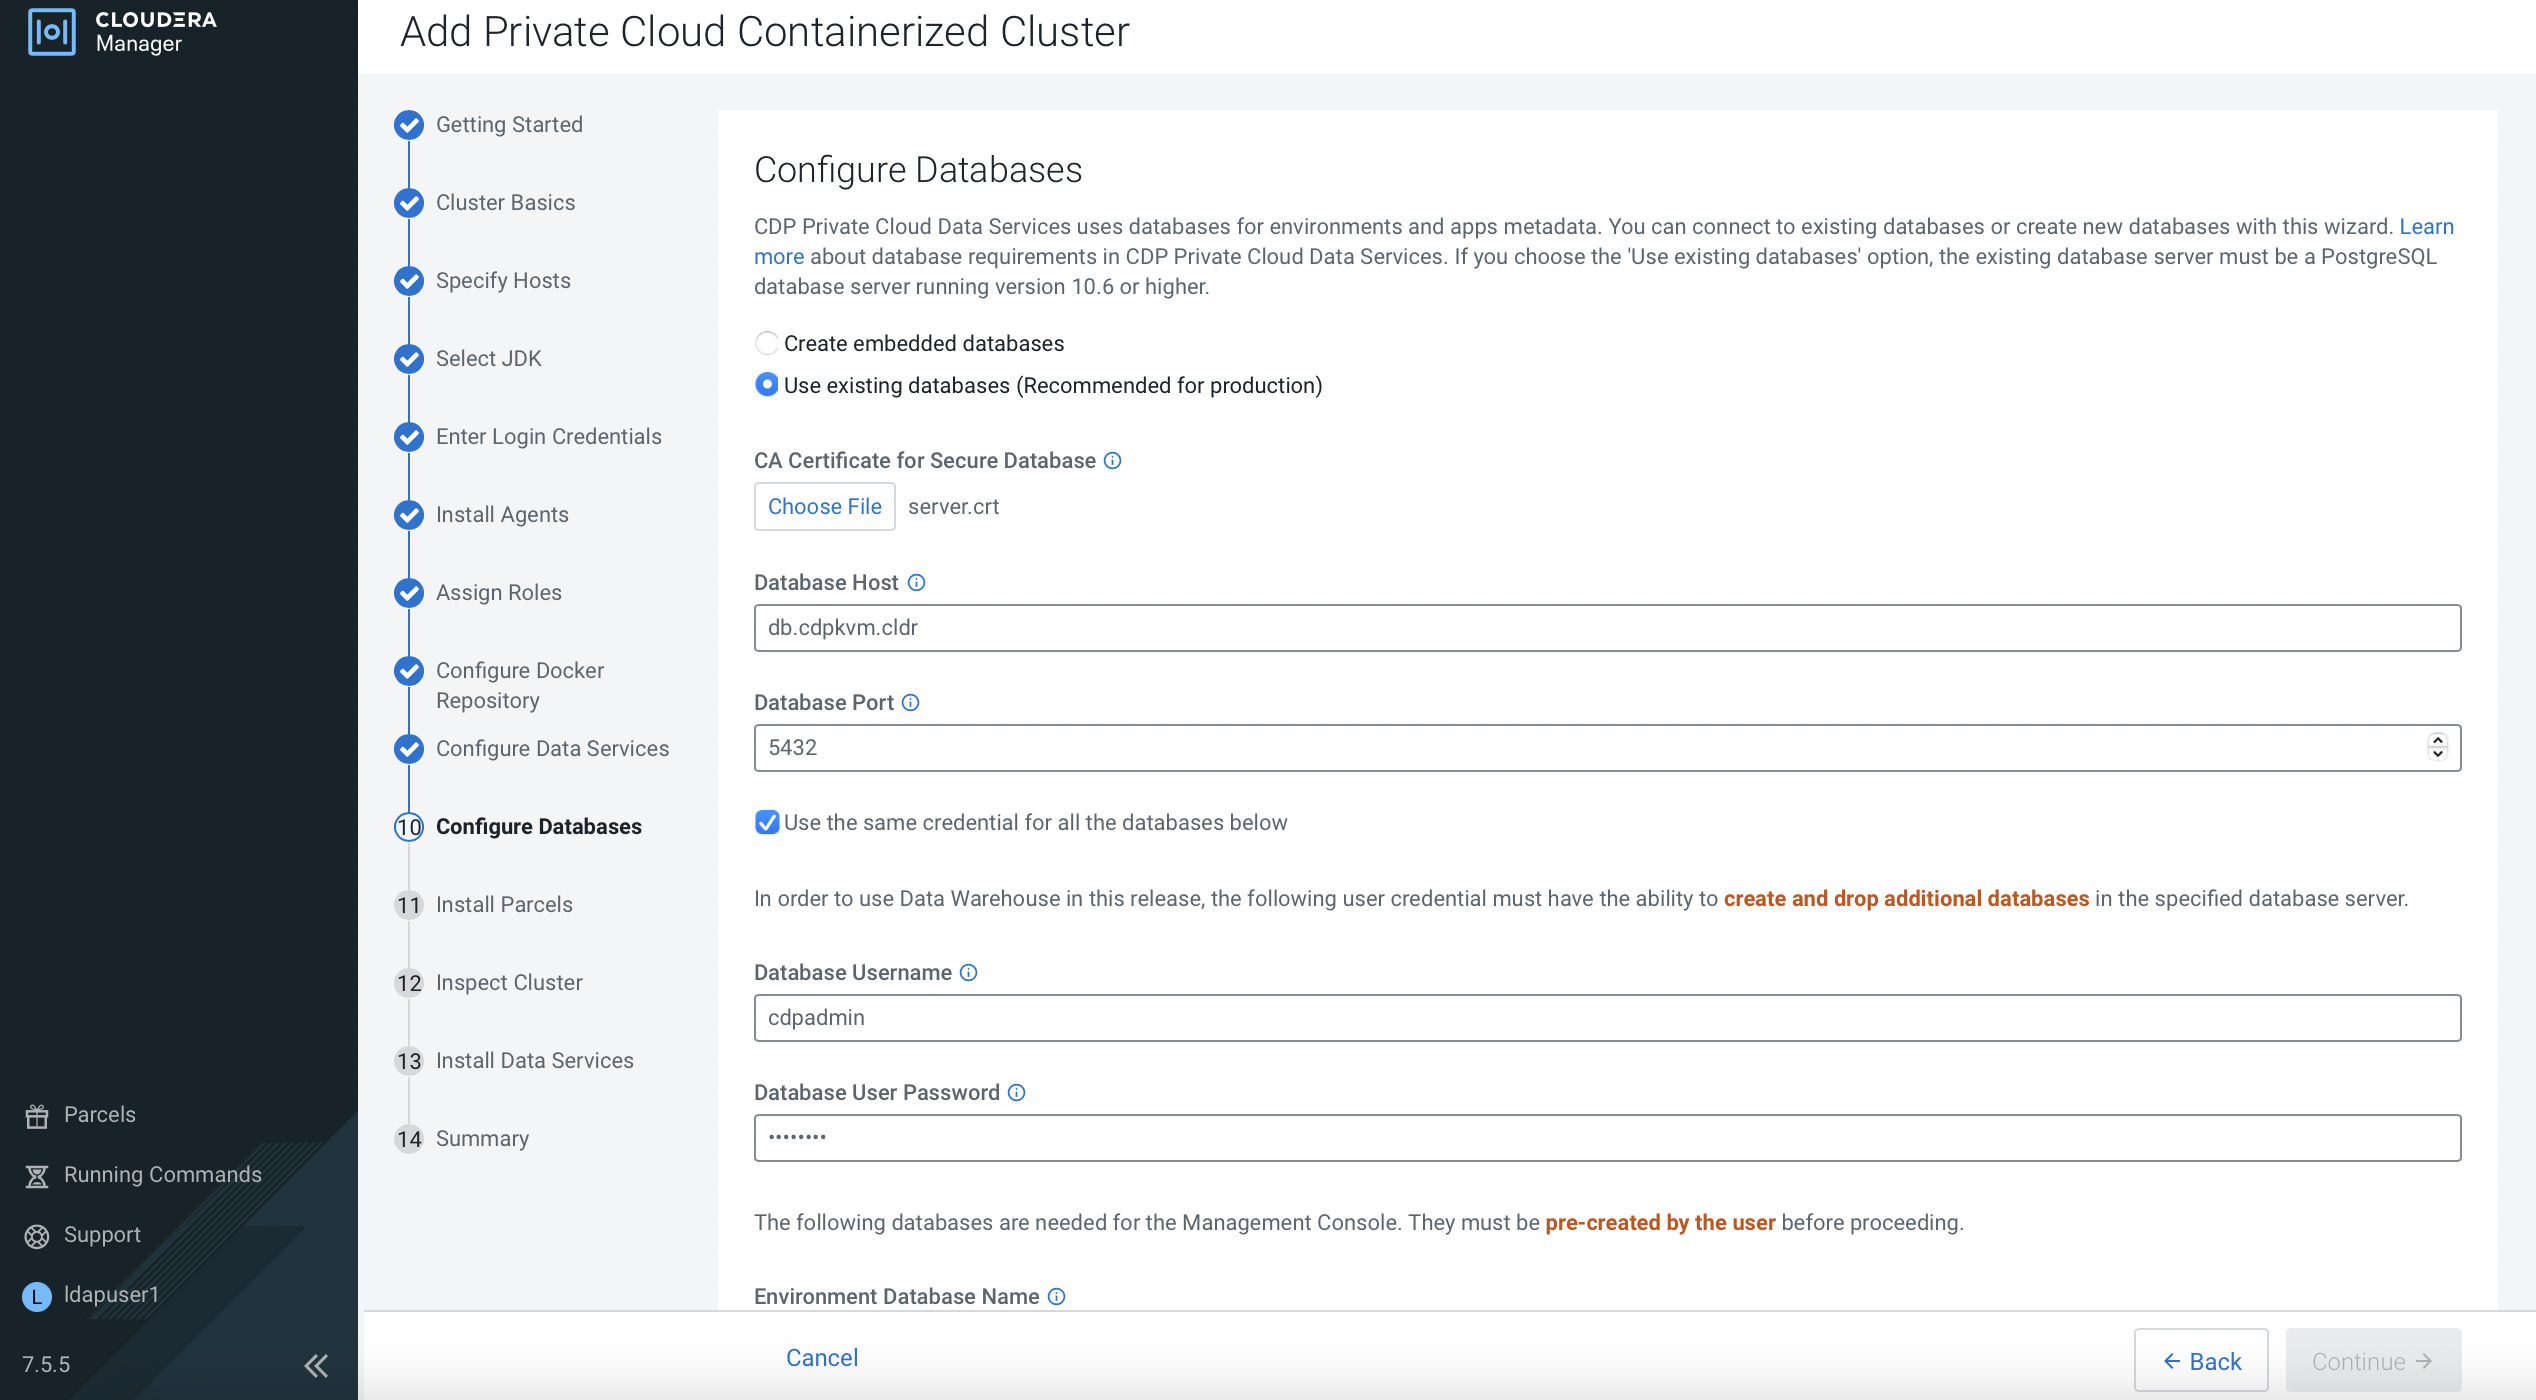
Task: Click info icon beside Database Username
Action: coord(968,973)
